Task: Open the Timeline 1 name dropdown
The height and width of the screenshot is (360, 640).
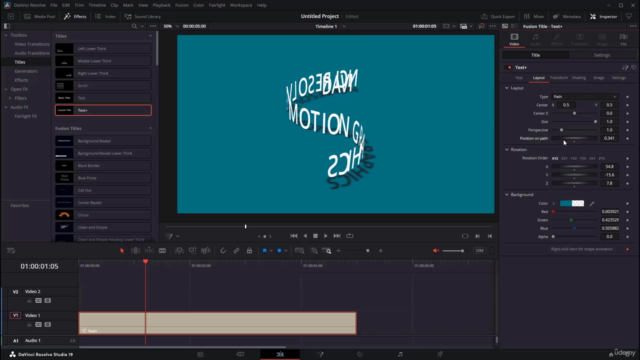Action: click(330, 26)
